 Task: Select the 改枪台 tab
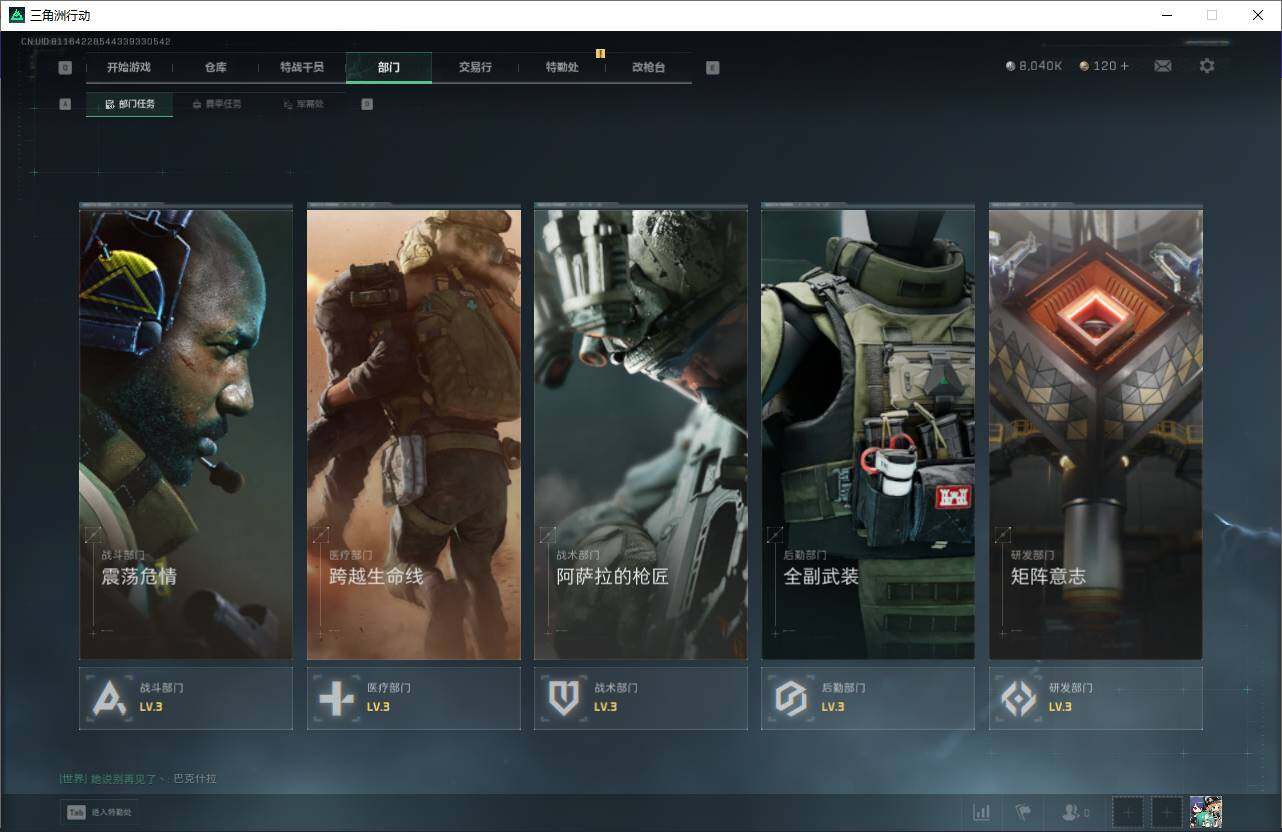click(648, 67)
